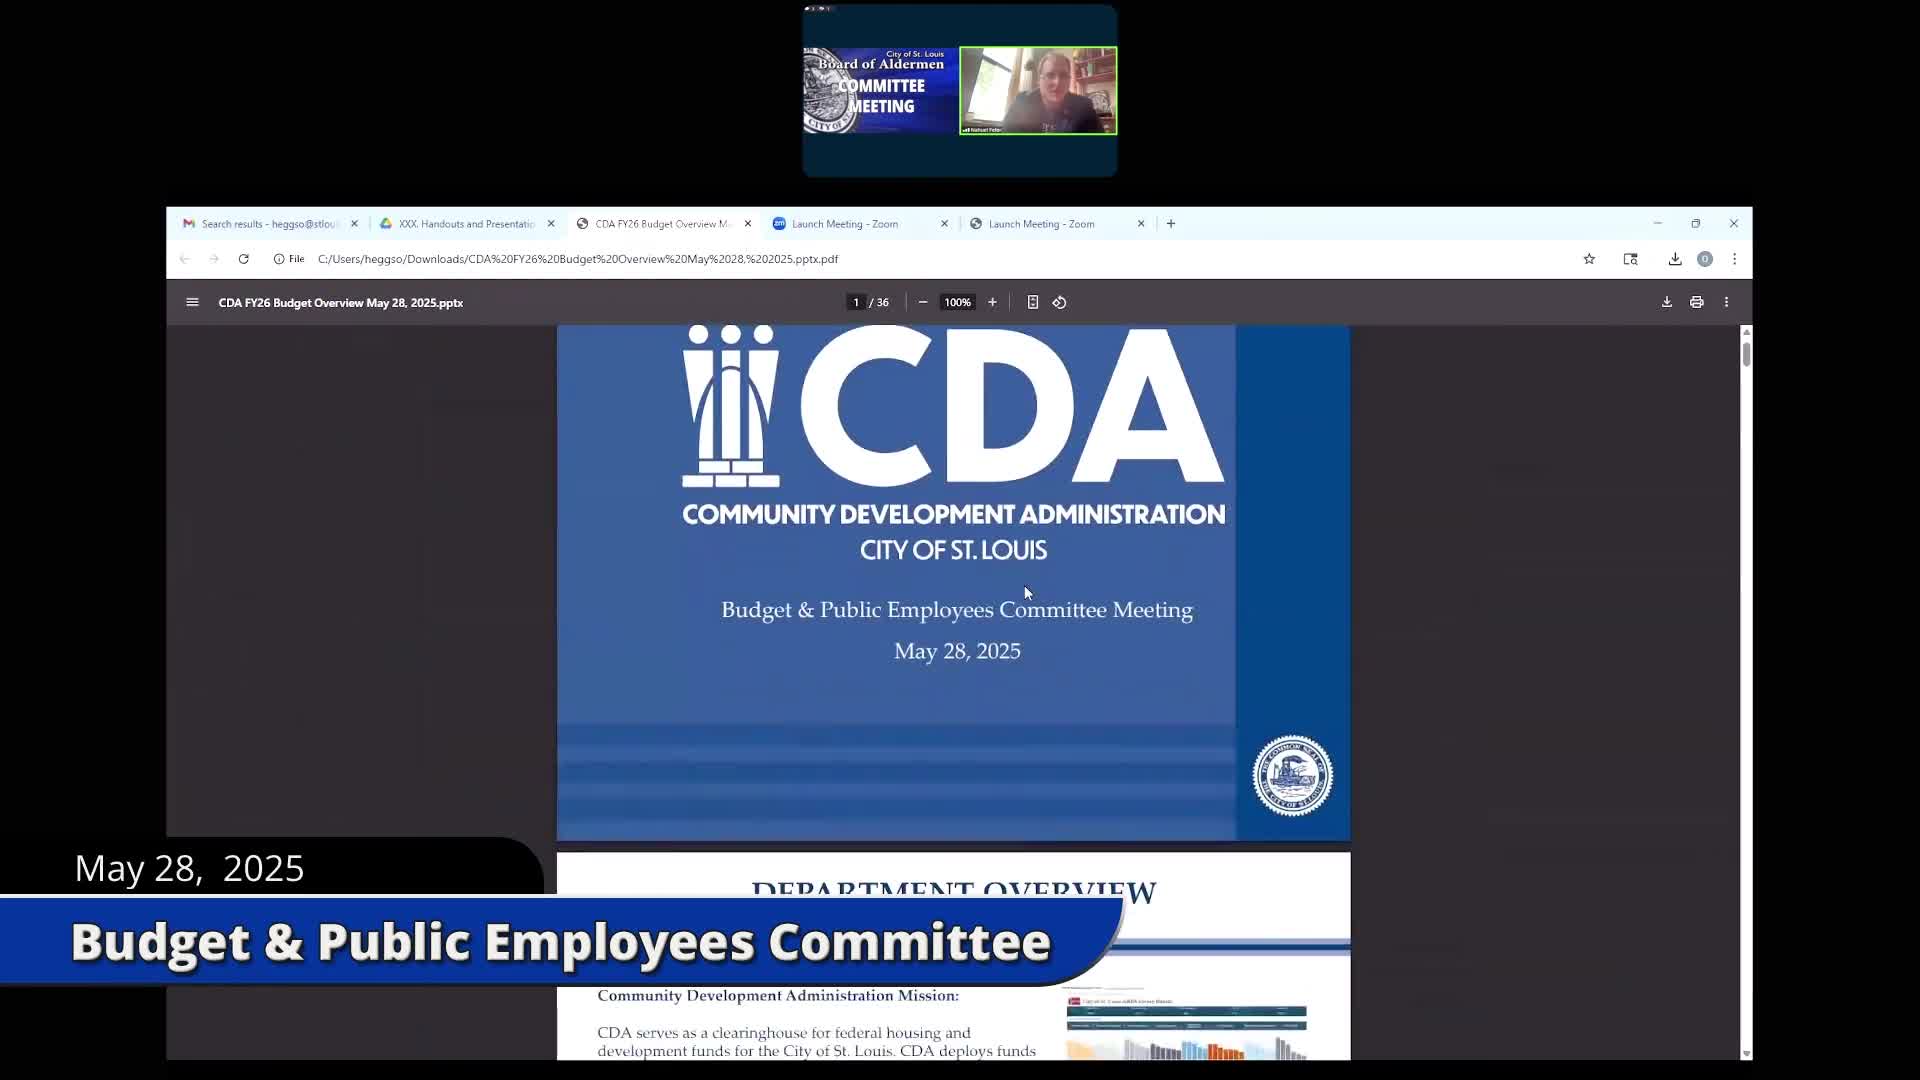Click the scrollbar up arrow
This screenshot has height=1080, width=1920.
[1746, 332]
